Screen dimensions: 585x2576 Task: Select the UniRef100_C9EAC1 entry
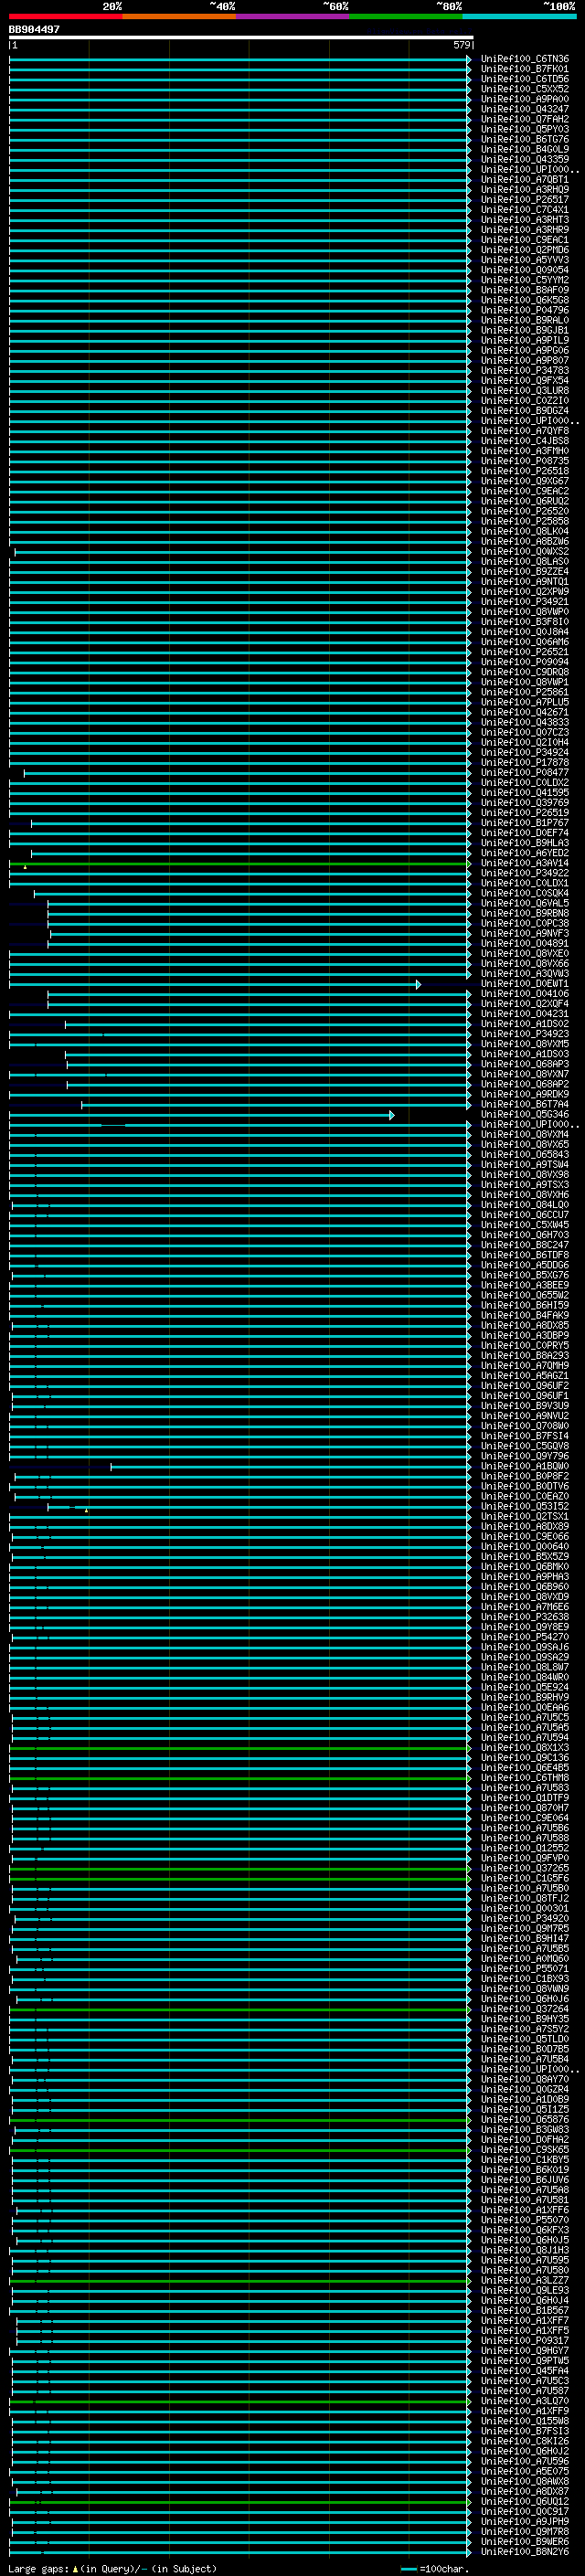pyautogui.click(x=525, y=240)
